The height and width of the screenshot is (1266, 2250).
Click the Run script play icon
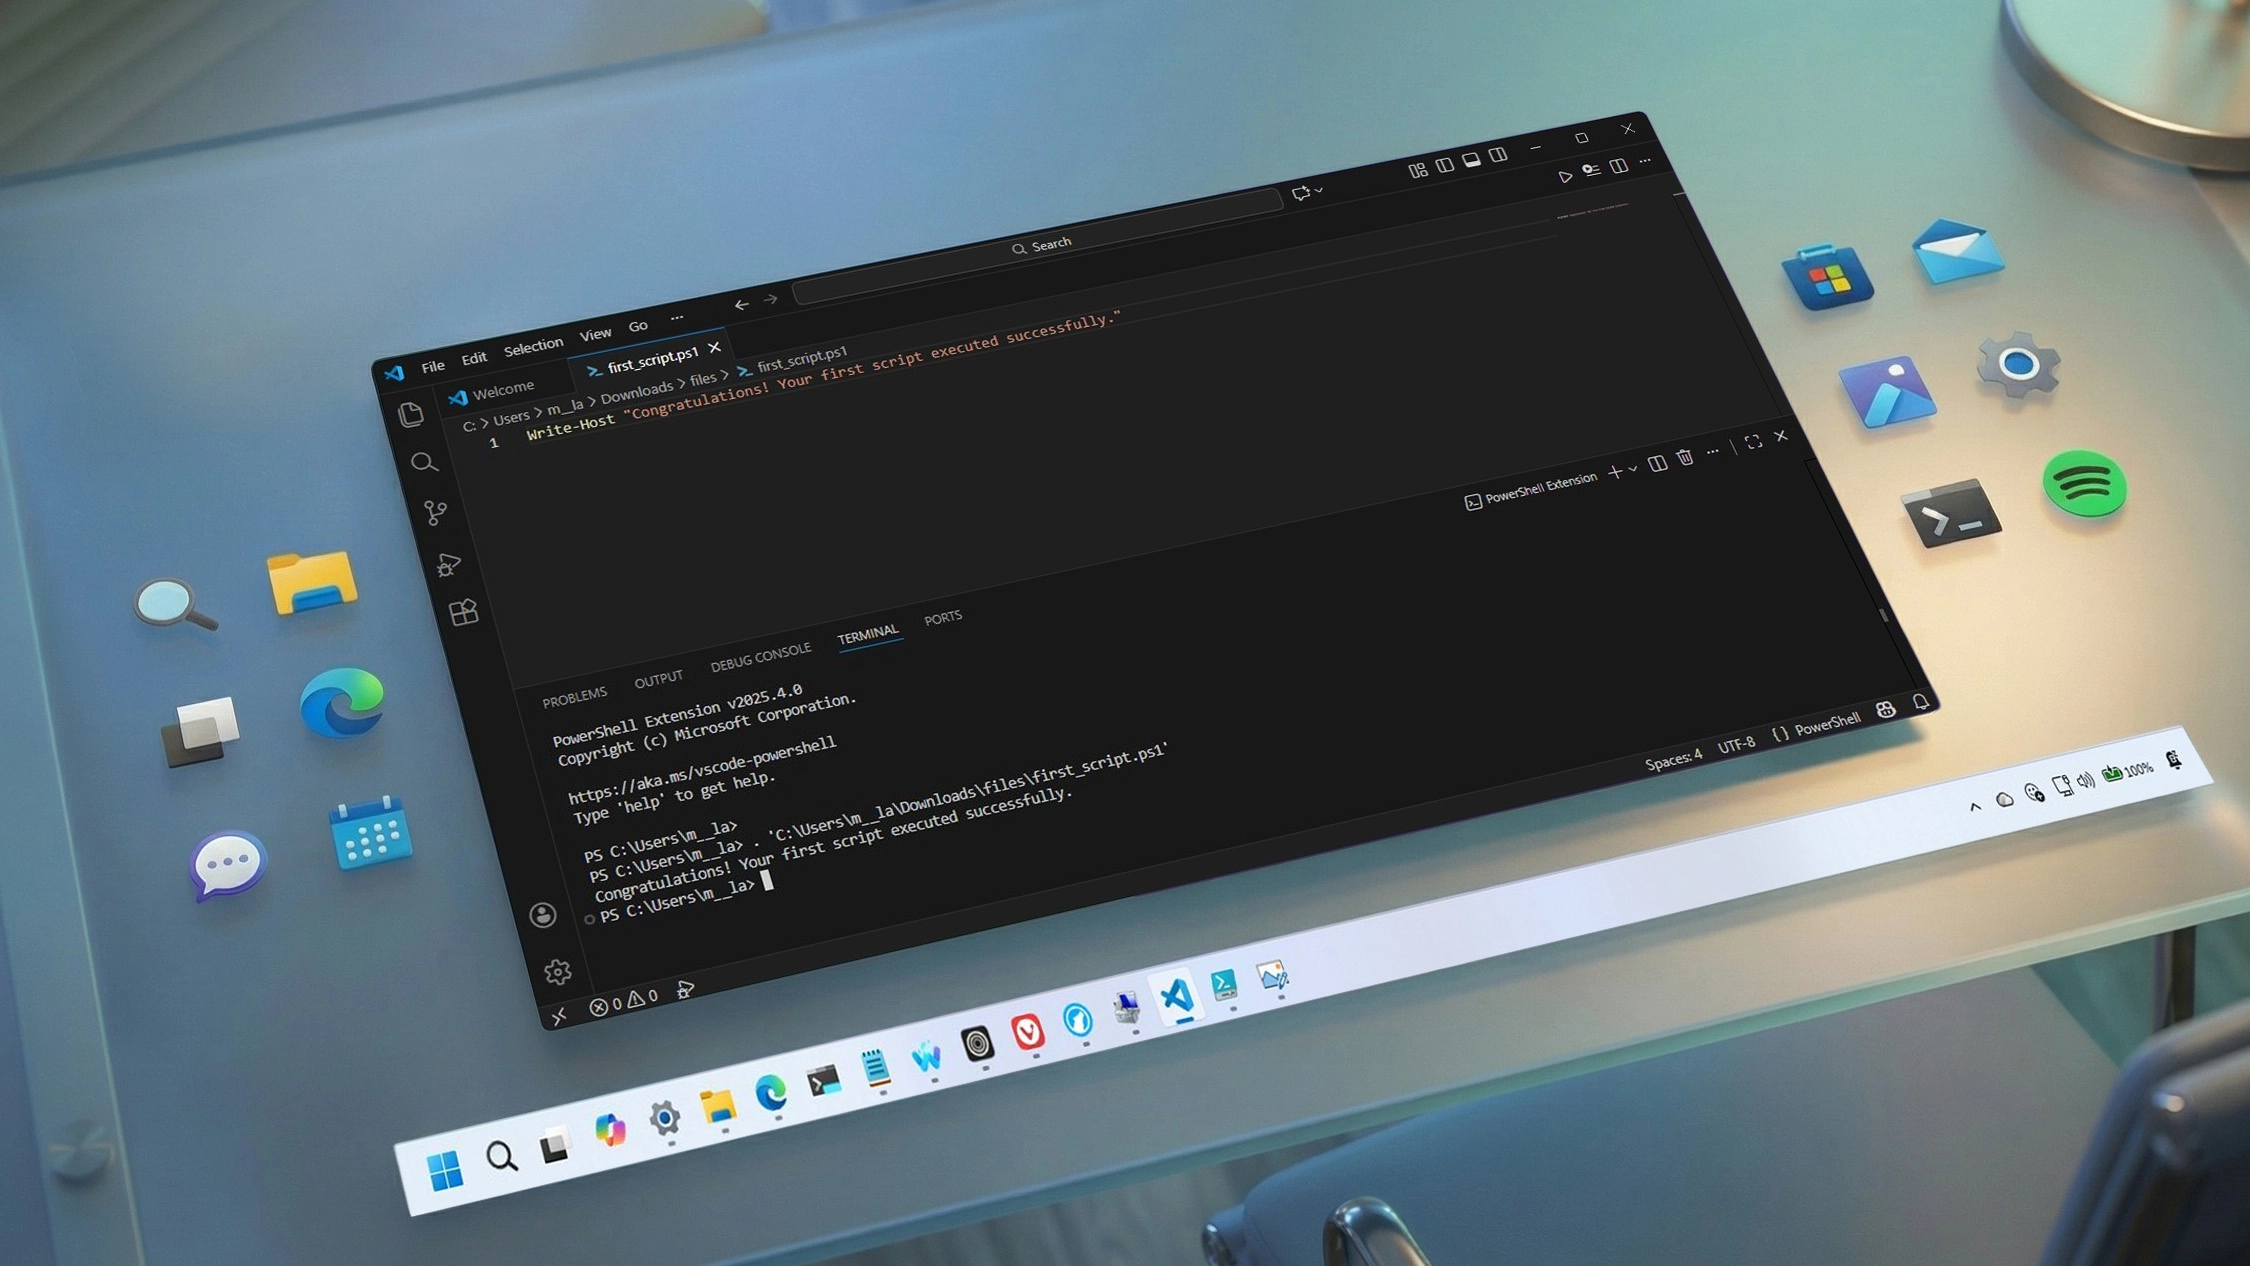1564,177
